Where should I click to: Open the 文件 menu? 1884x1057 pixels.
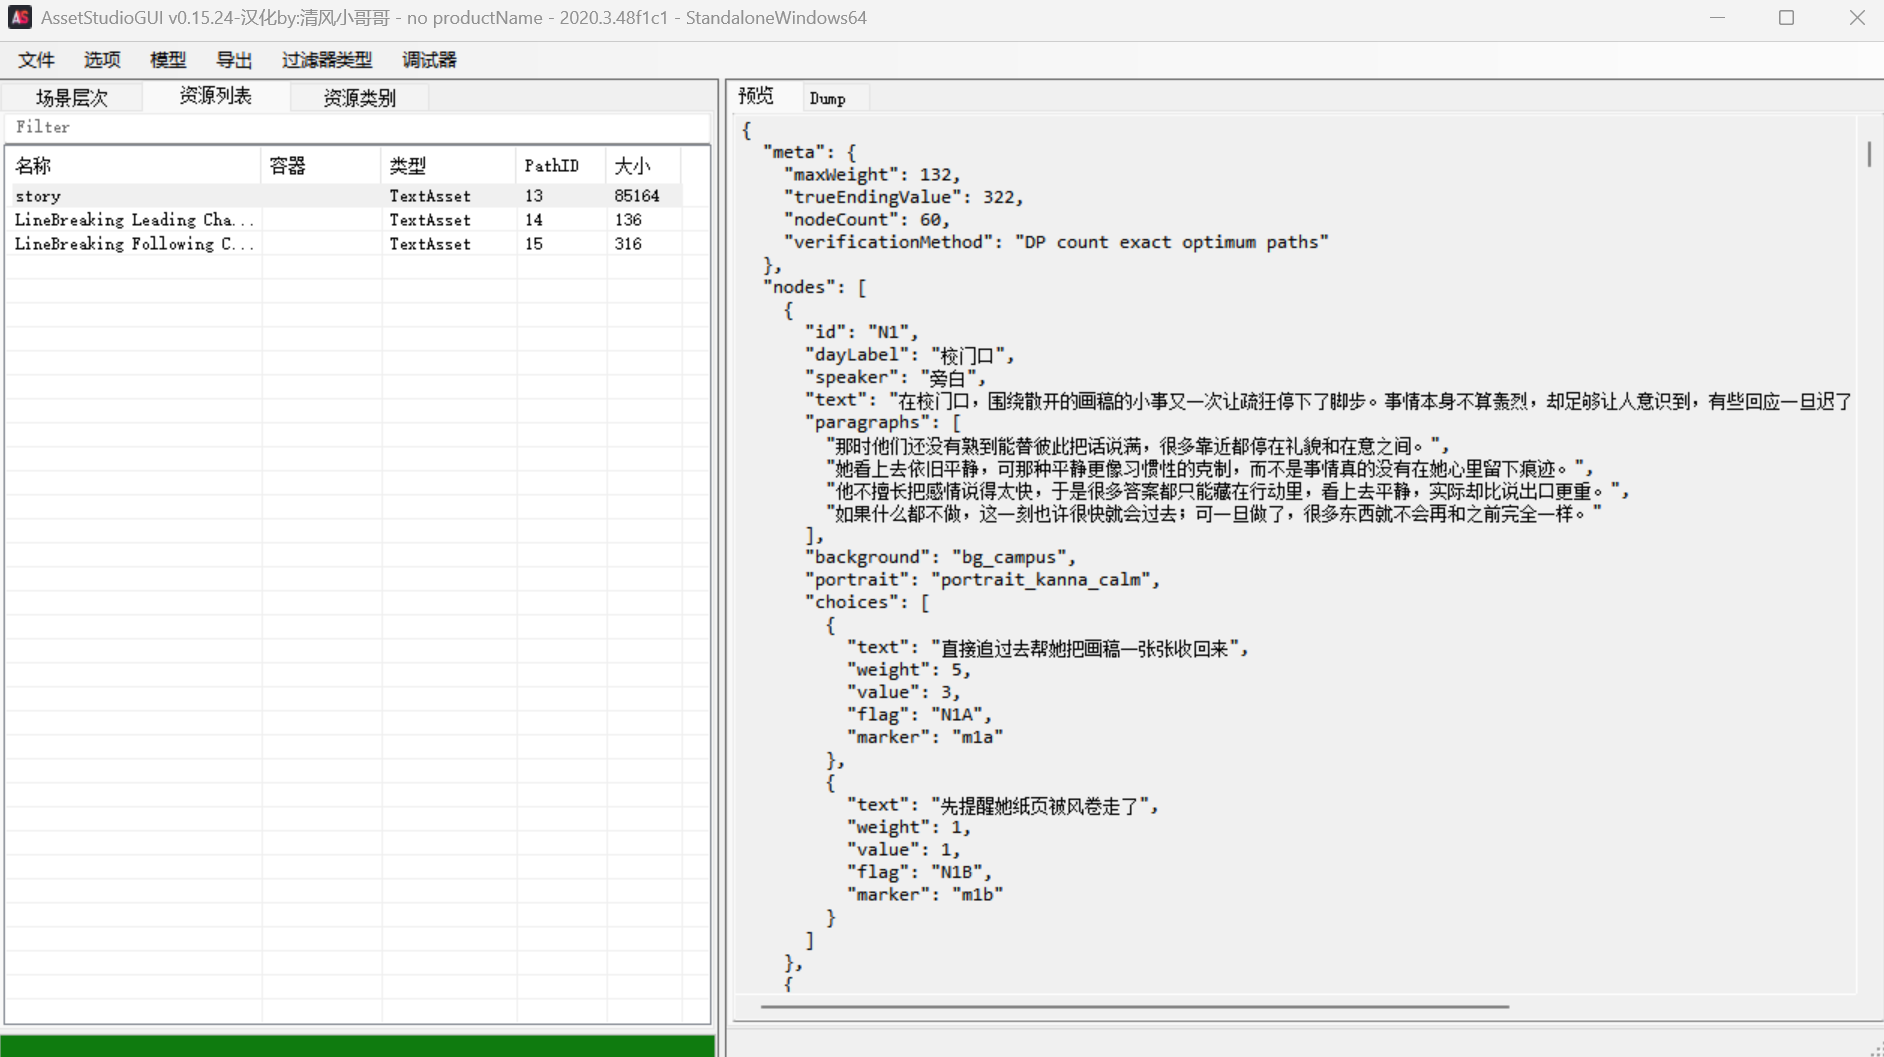[x=36, y=60]
